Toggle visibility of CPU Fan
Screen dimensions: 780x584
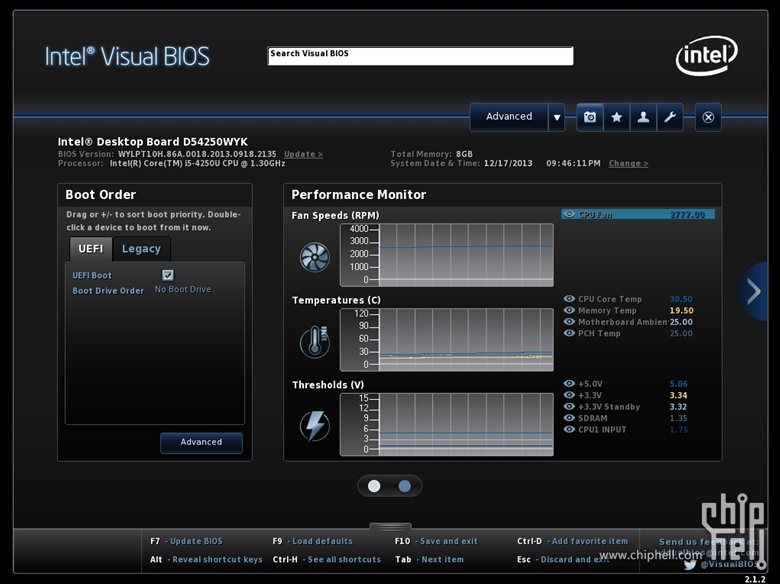point(569,214)
